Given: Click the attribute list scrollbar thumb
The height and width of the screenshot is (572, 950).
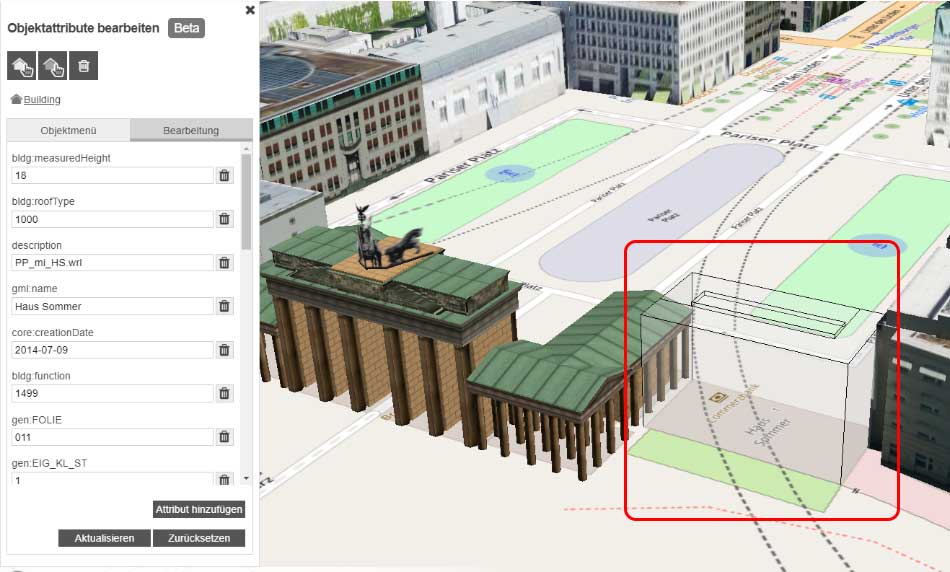Looking at the screenshot, I should [x=246, y=202].
